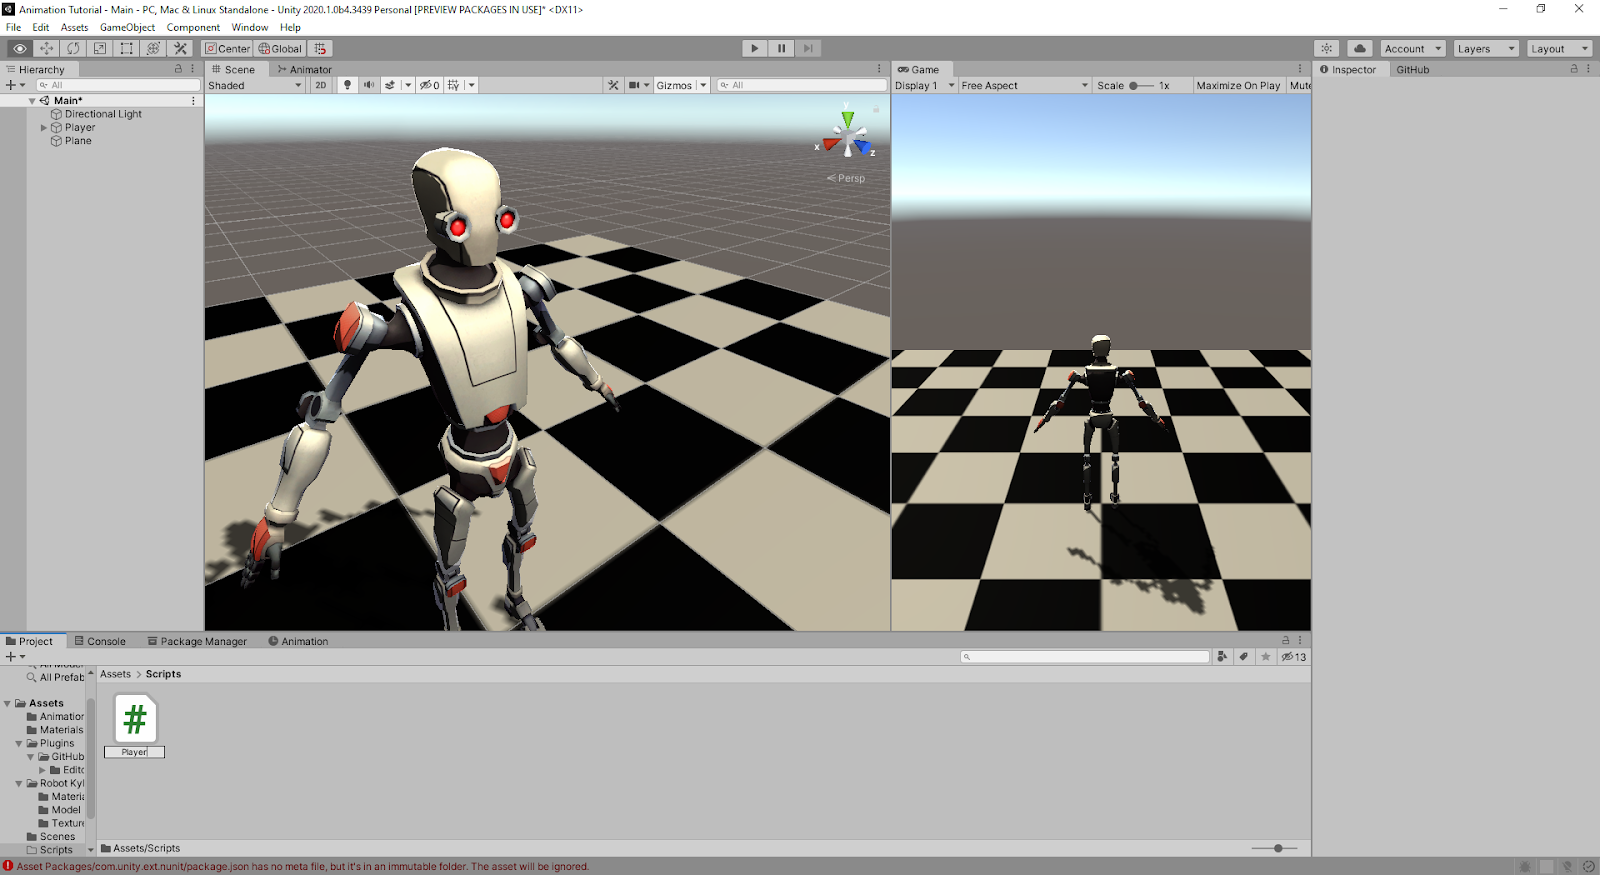
Task: Click the favorites star icon in Project
Action: coord(1266,657)
